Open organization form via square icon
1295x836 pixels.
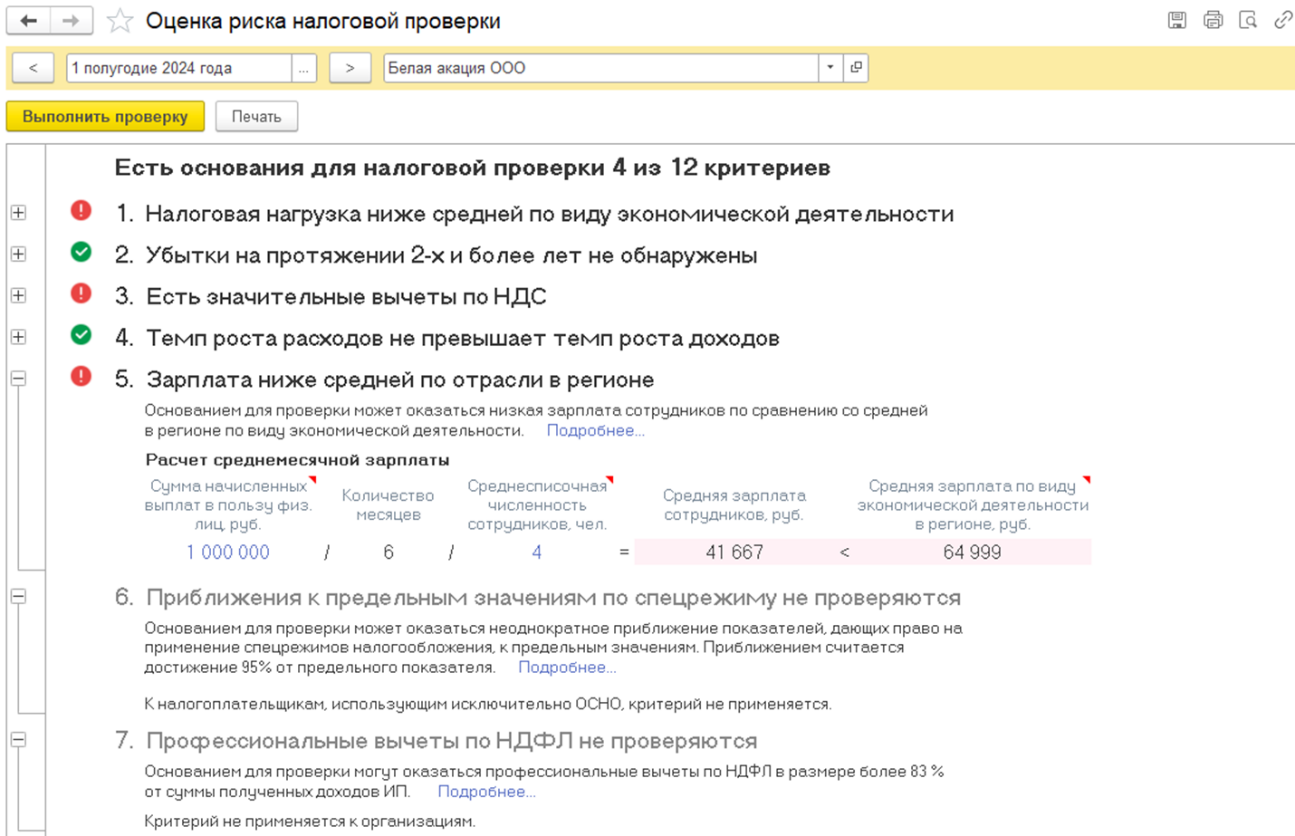click(x=856, y=68)
